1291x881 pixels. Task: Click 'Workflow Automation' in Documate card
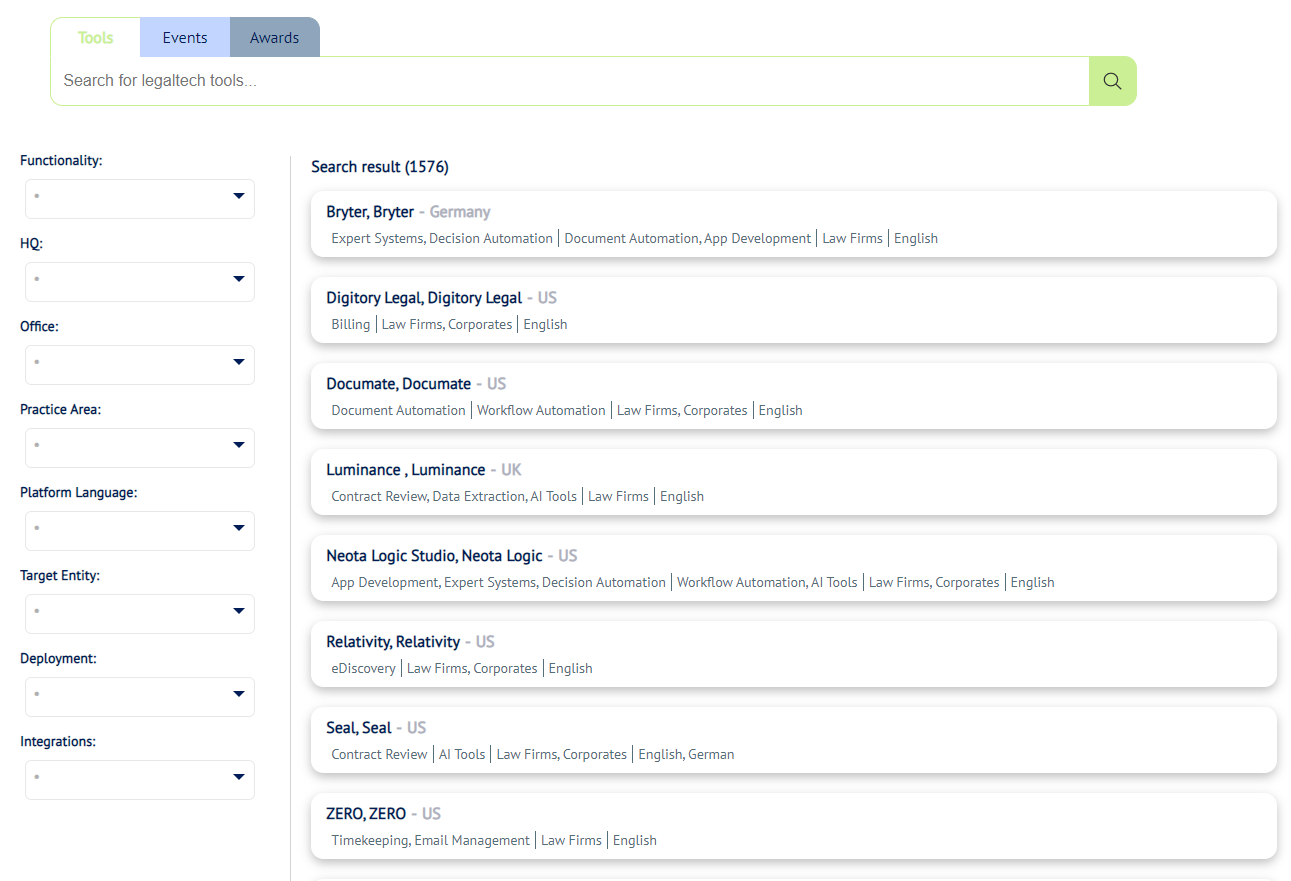click(541, 411)
